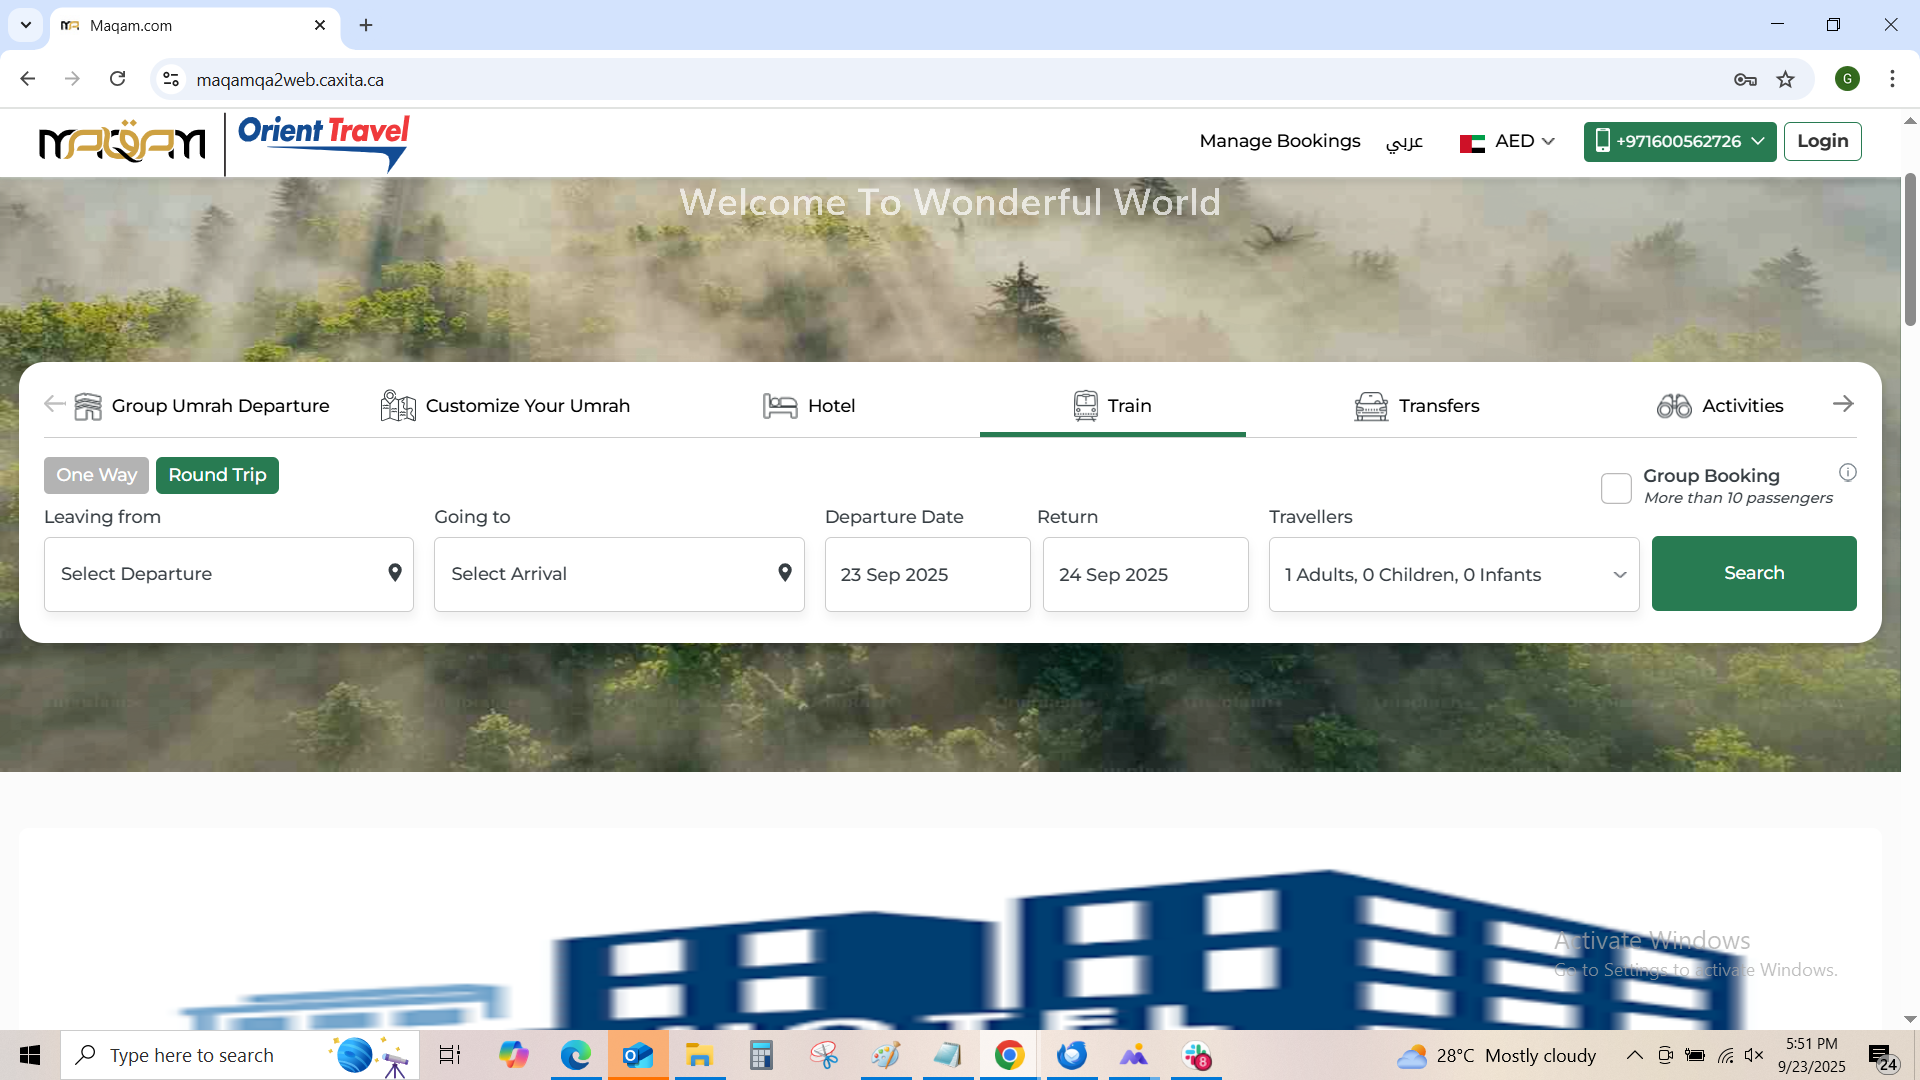Click the location pin in Select Departure
This screenshot has width=1920, height=1080.
pos(395,573)
